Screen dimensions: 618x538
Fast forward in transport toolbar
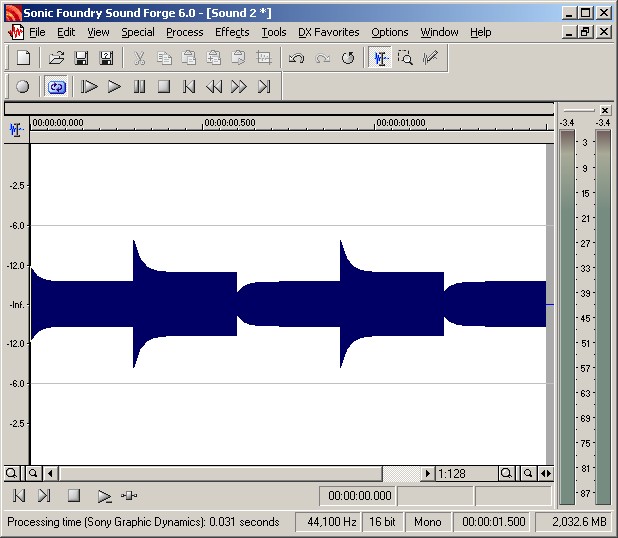pyautogui.click(x=239, y=86)
